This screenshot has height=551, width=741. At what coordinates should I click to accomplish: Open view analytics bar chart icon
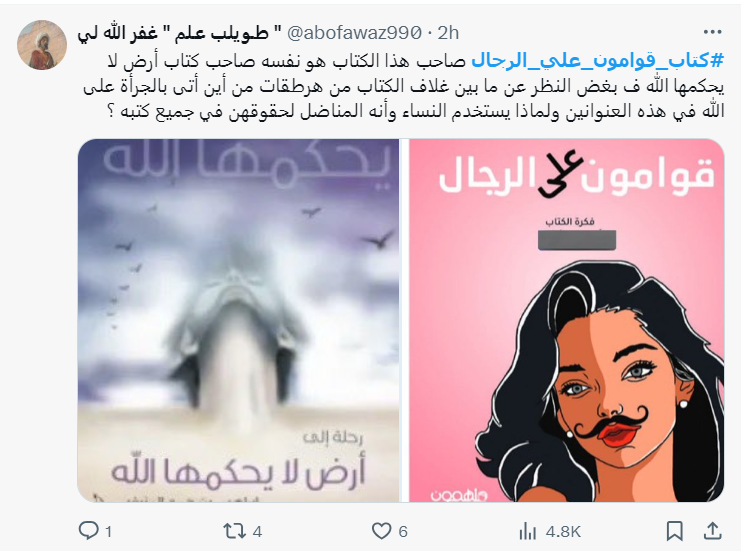[527, 531]
